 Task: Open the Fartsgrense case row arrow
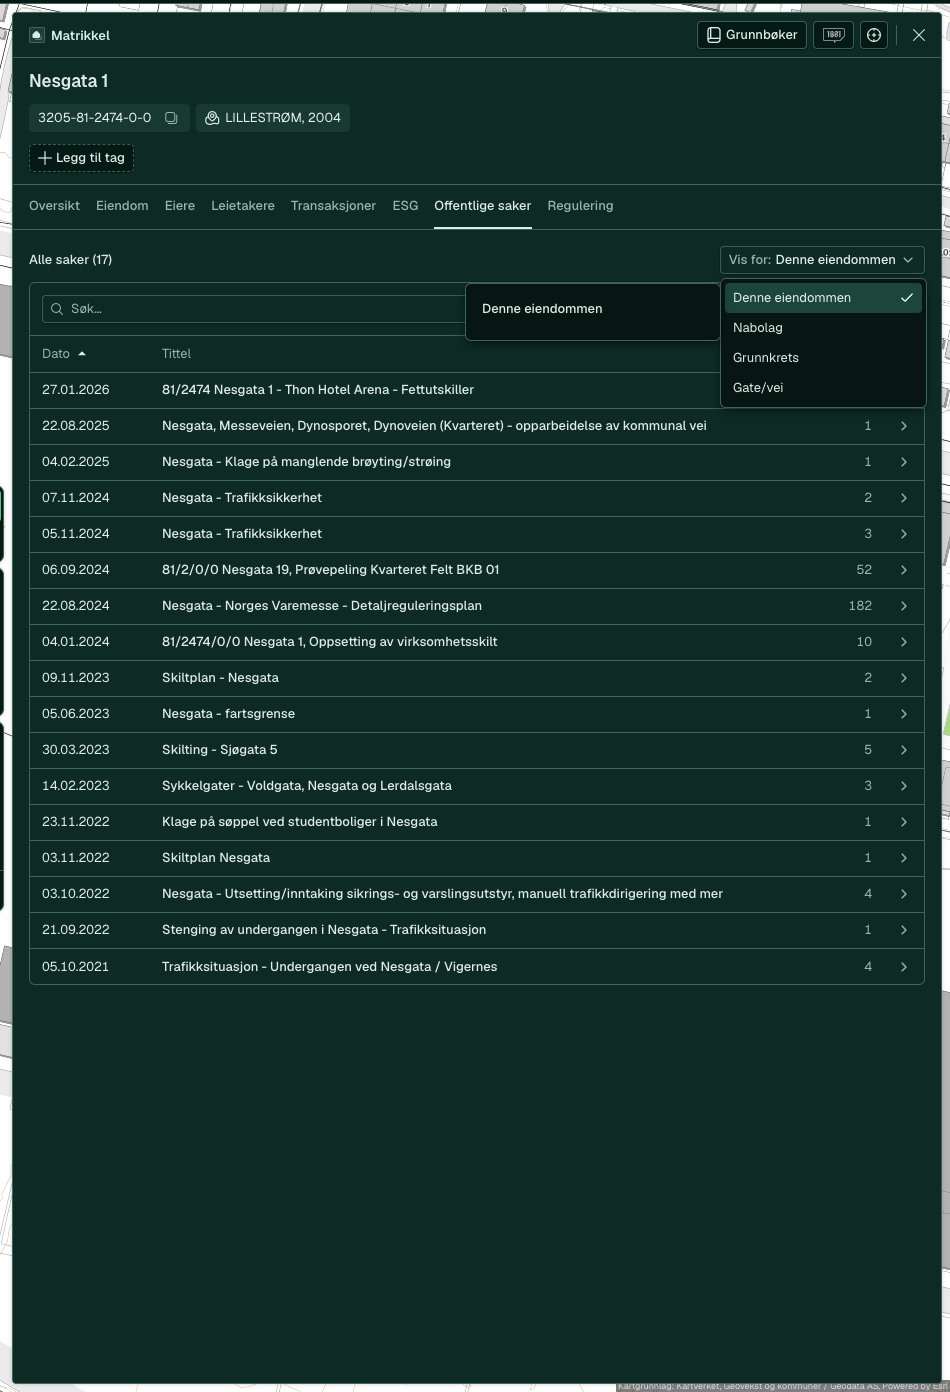tap(904, 714)
